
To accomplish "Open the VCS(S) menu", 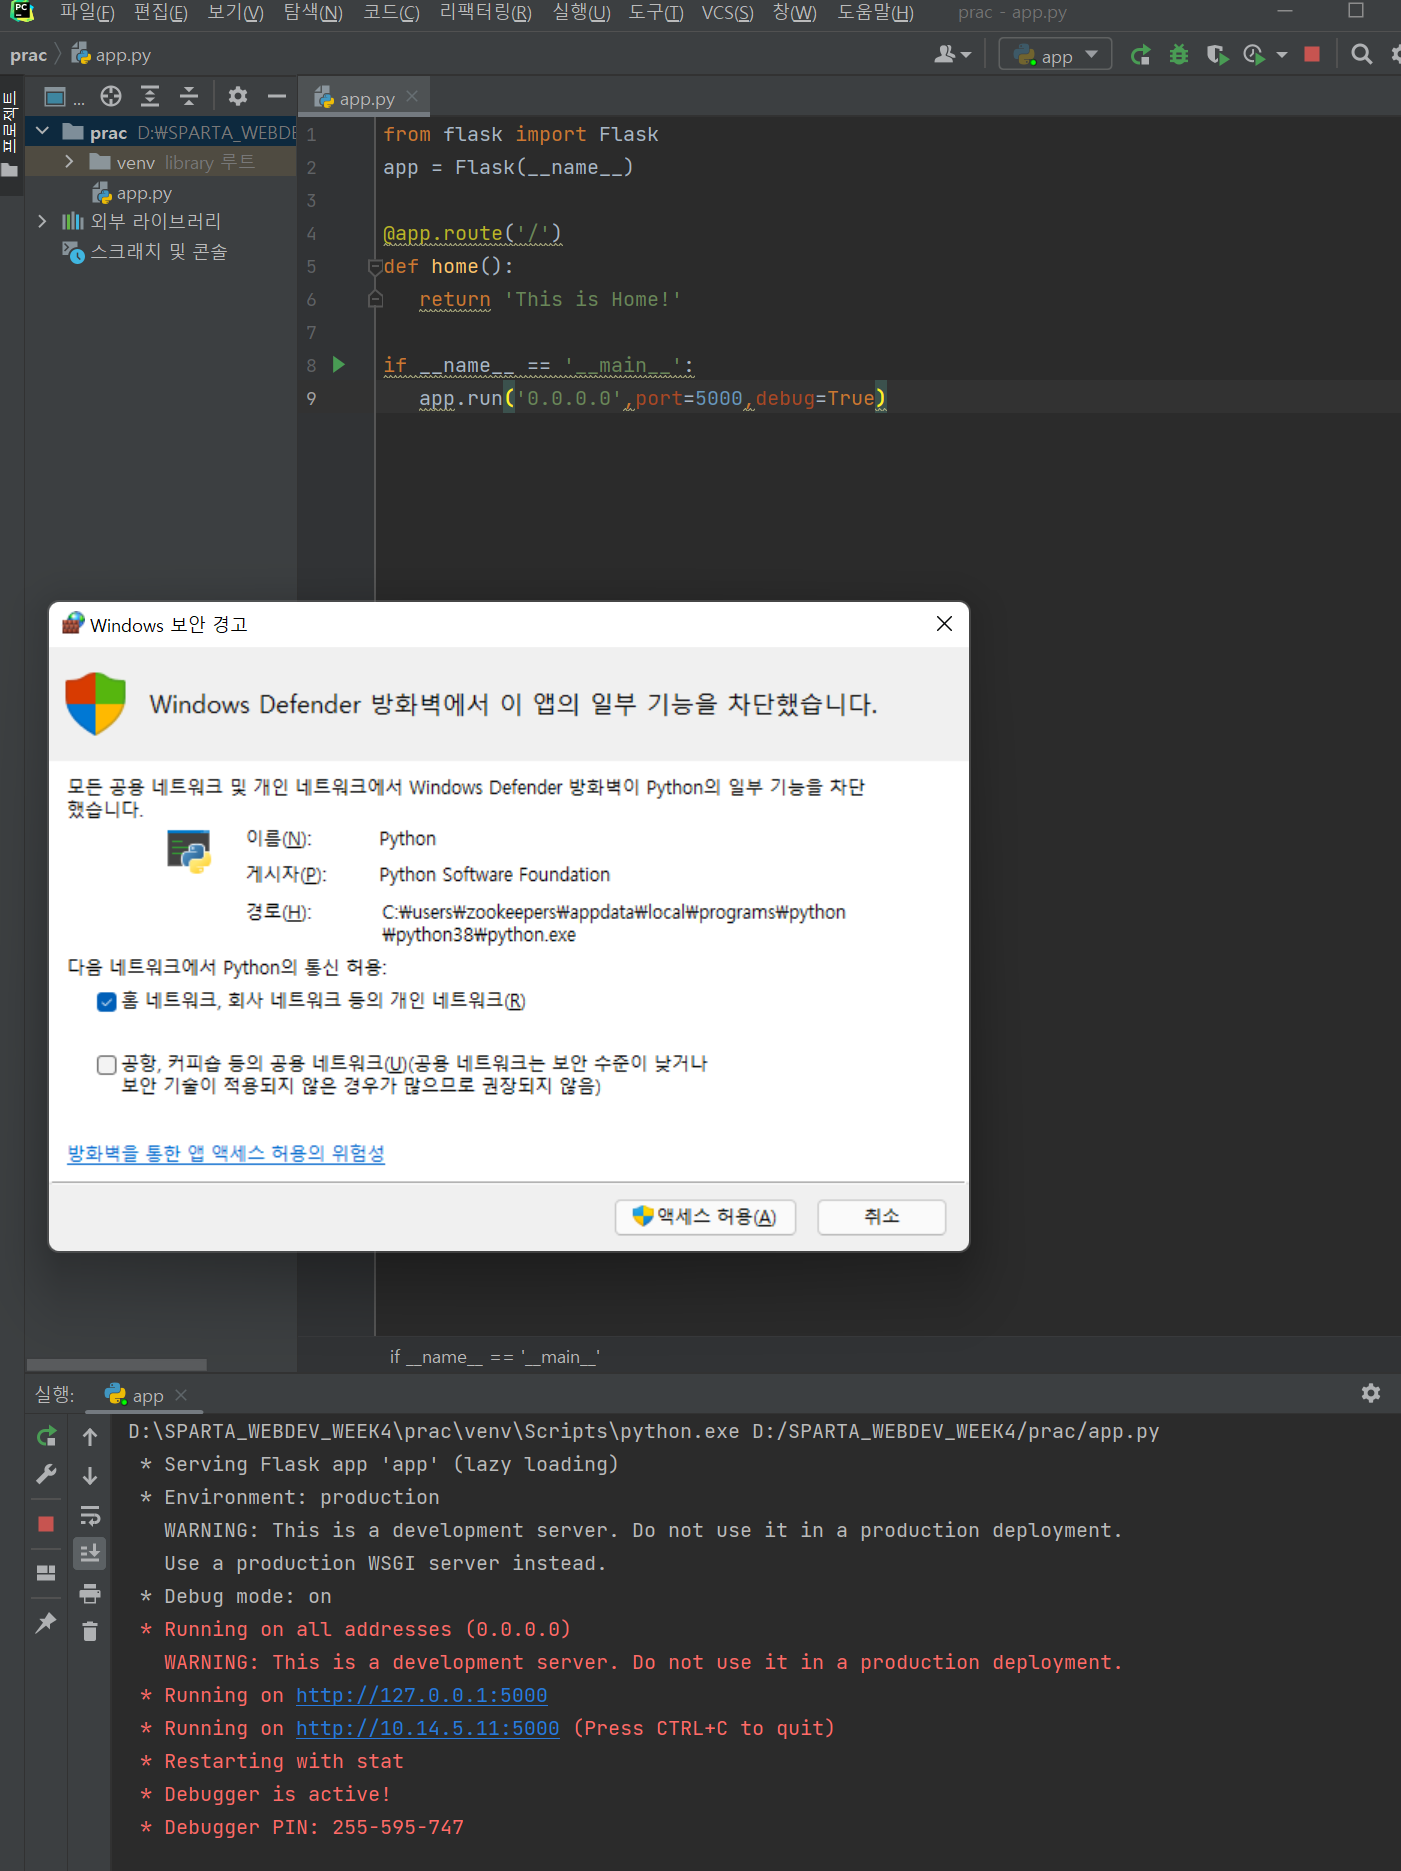I will [727, 13].
